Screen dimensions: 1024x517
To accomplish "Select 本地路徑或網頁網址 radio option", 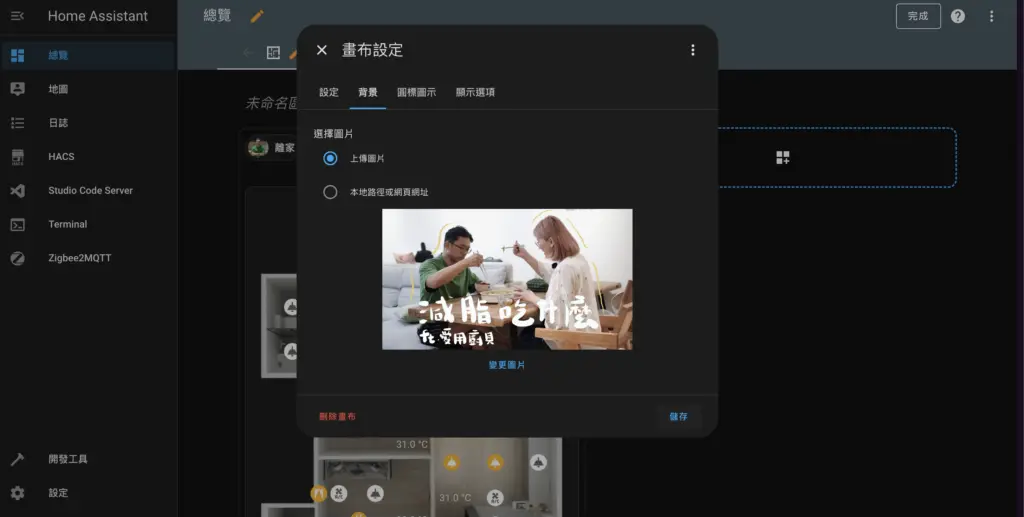I will (x=330, y=192).
